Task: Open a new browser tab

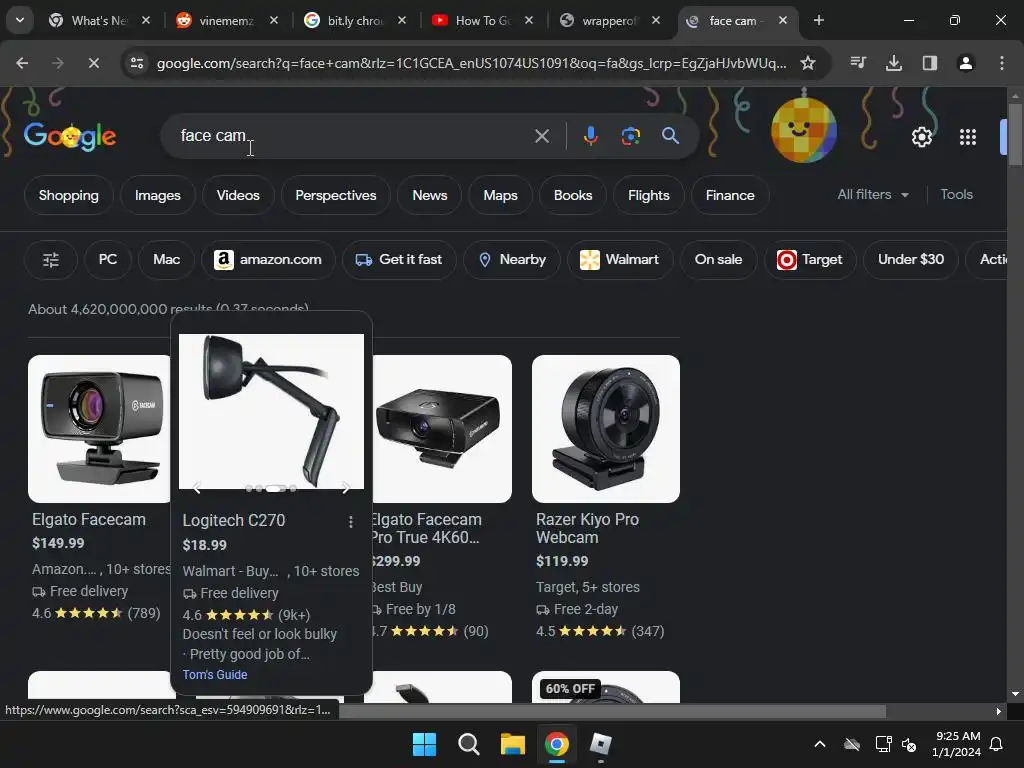Action: point(819,20)
